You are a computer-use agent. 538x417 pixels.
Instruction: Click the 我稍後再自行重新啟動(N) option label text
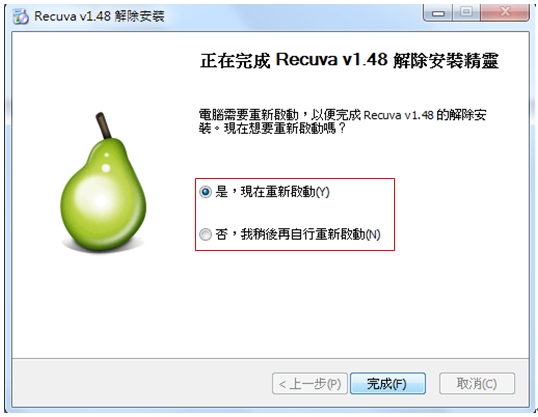point(311,234)
